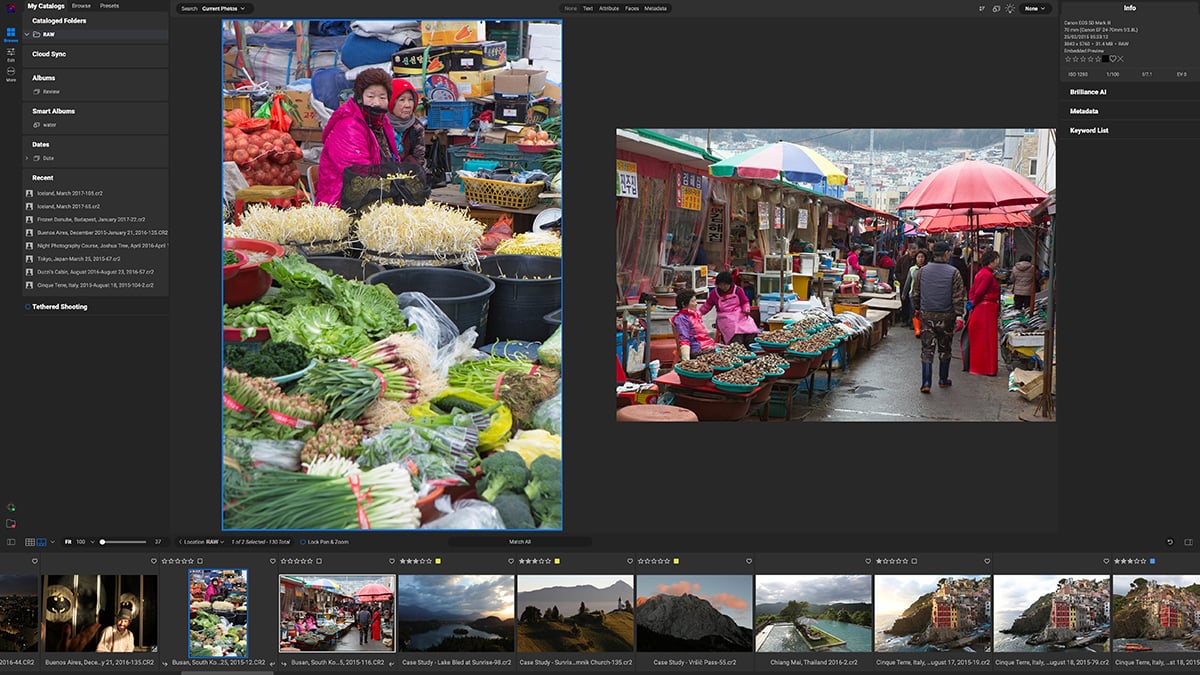Switch to the Presets tab
The height and width of the screenshot is (675, 1200).
tap(109, 6)
